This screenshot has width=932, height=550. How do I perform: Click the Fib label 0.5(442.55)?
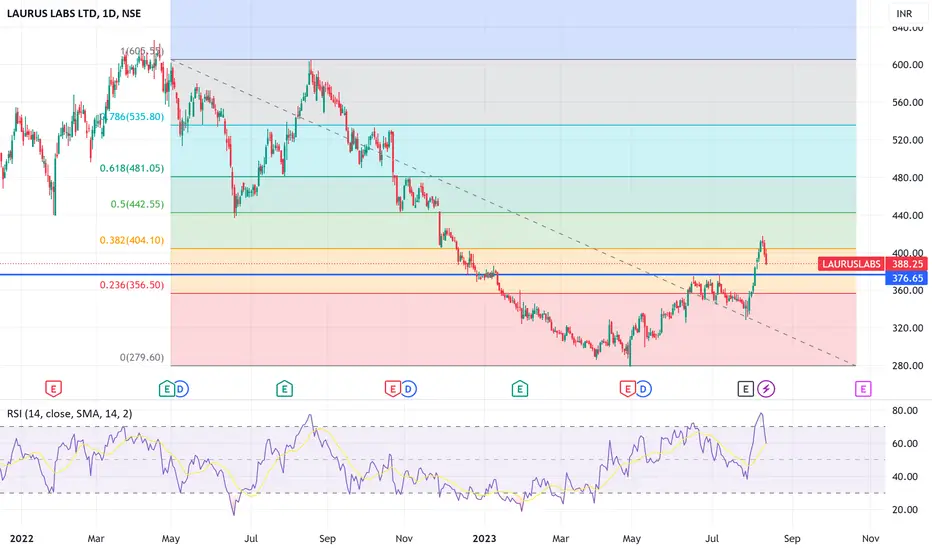point(137,204)
